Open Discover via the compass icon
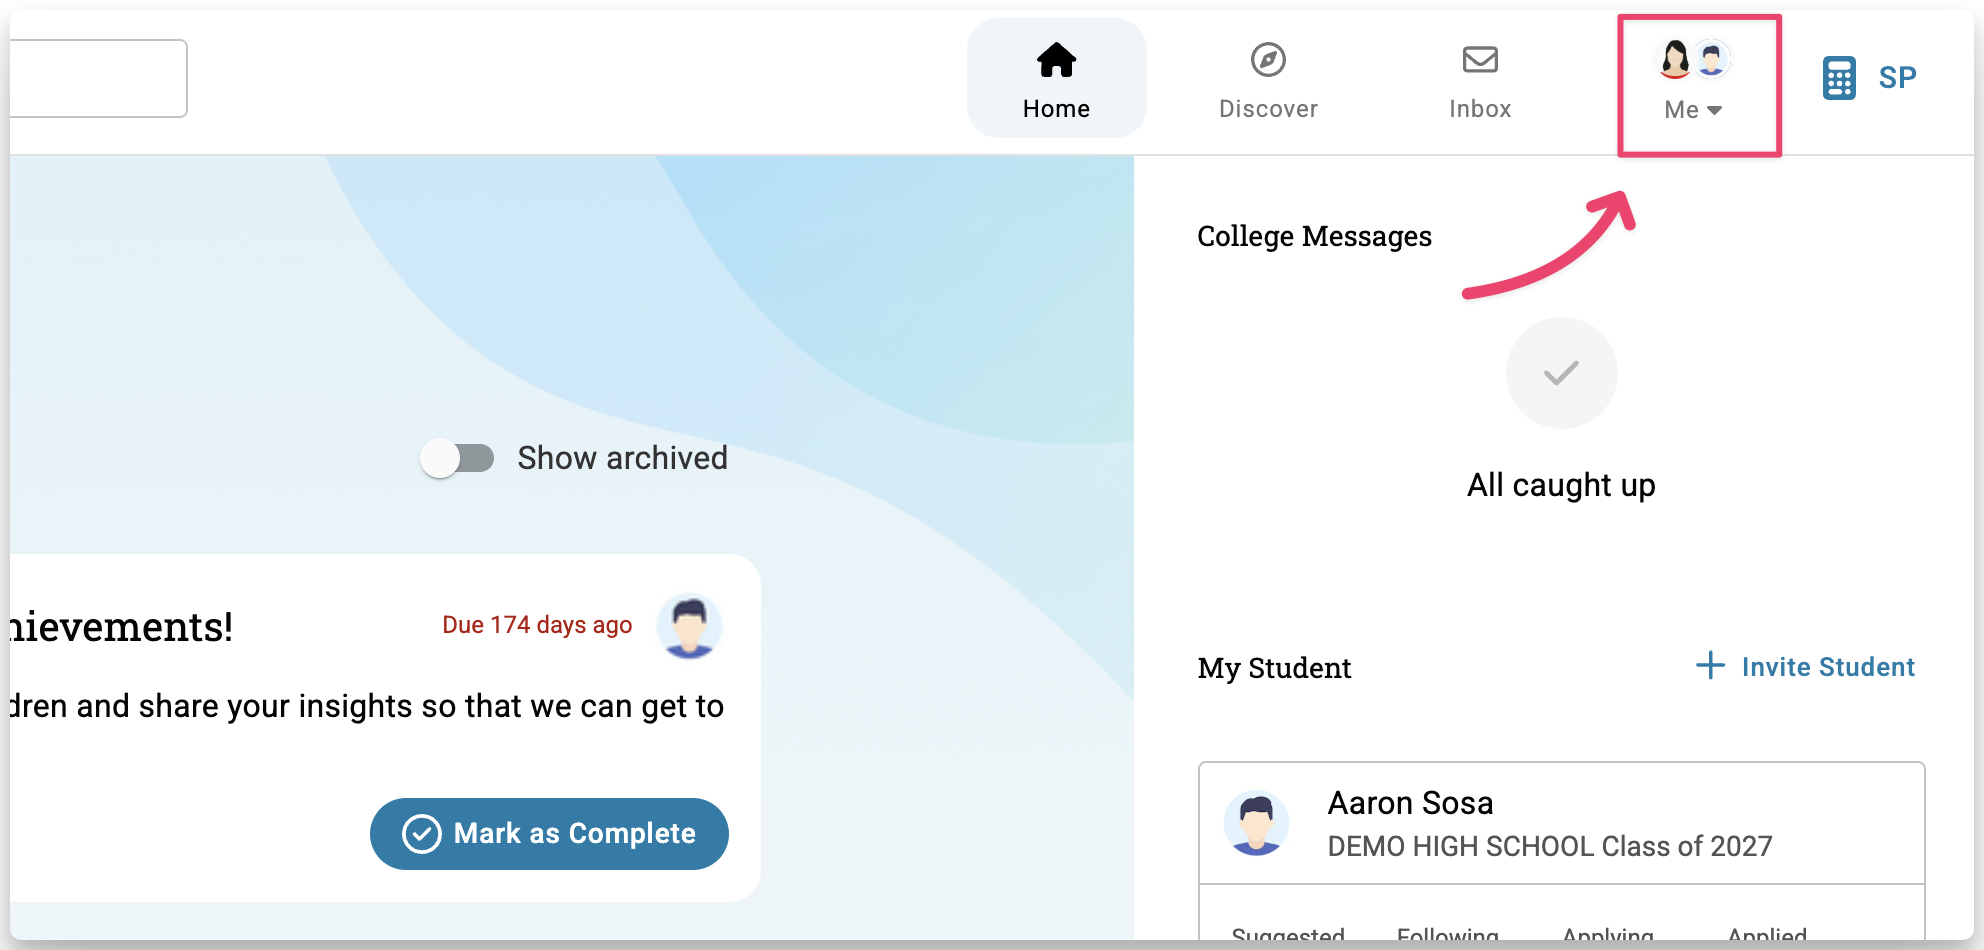1984x950 pixels. [x=1268, y=60]
